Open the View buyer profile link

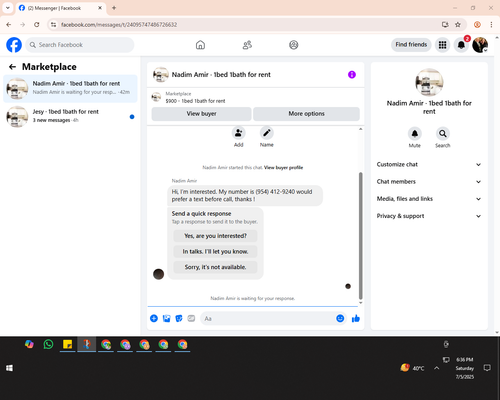pos(283,168)
